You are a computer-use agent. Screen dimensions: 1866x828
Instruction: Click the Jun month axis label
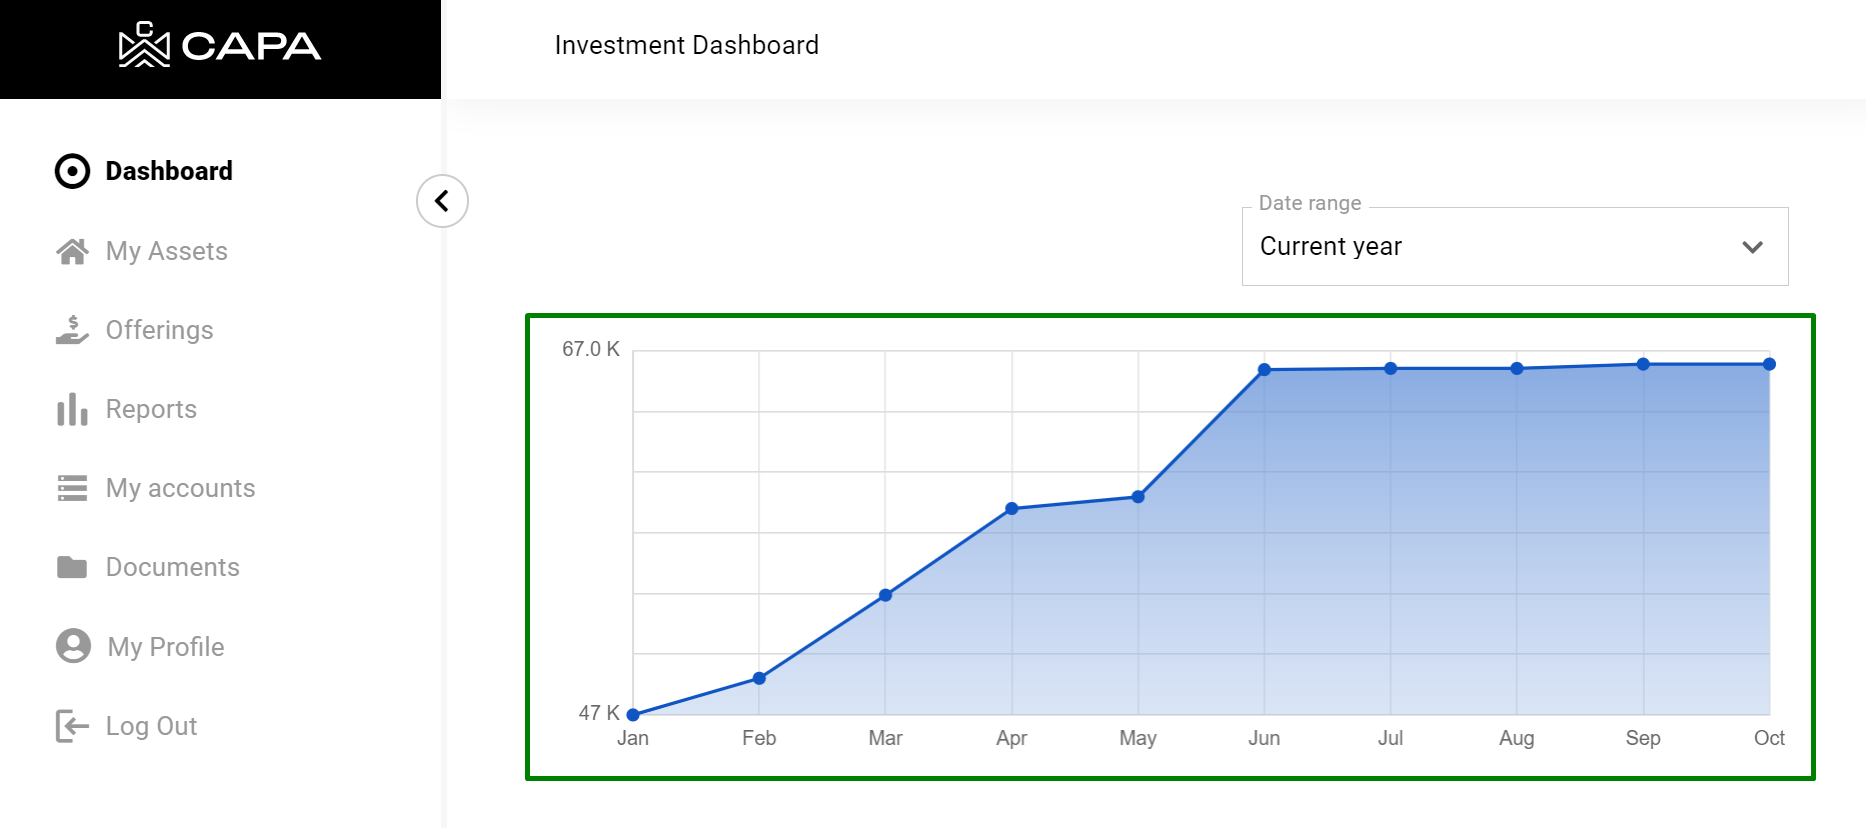coord(1264,738)
